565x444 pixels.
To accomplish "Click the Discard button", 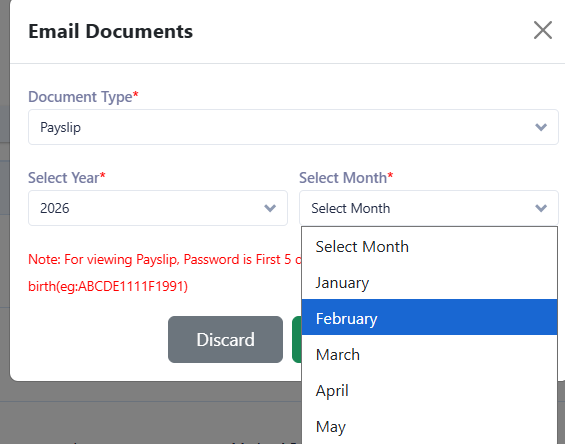I will pos(225,339).
